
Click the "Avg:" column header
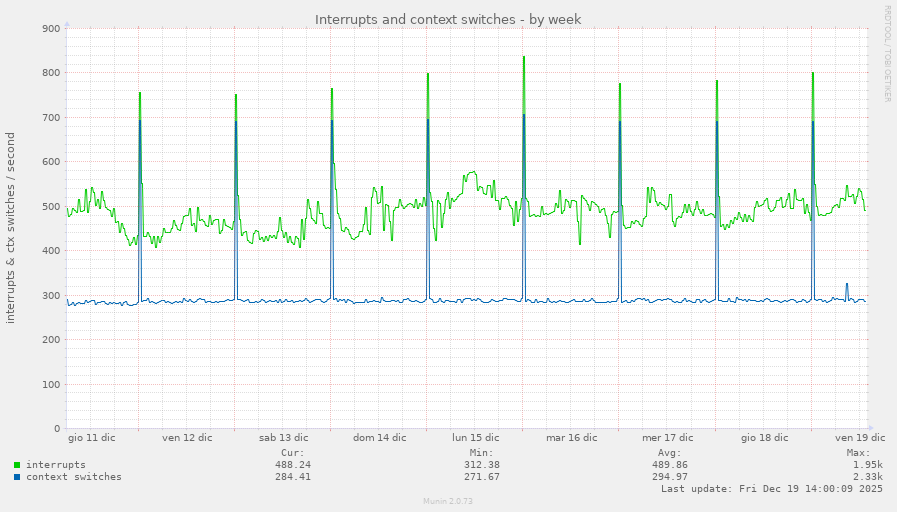click(670, 453)
